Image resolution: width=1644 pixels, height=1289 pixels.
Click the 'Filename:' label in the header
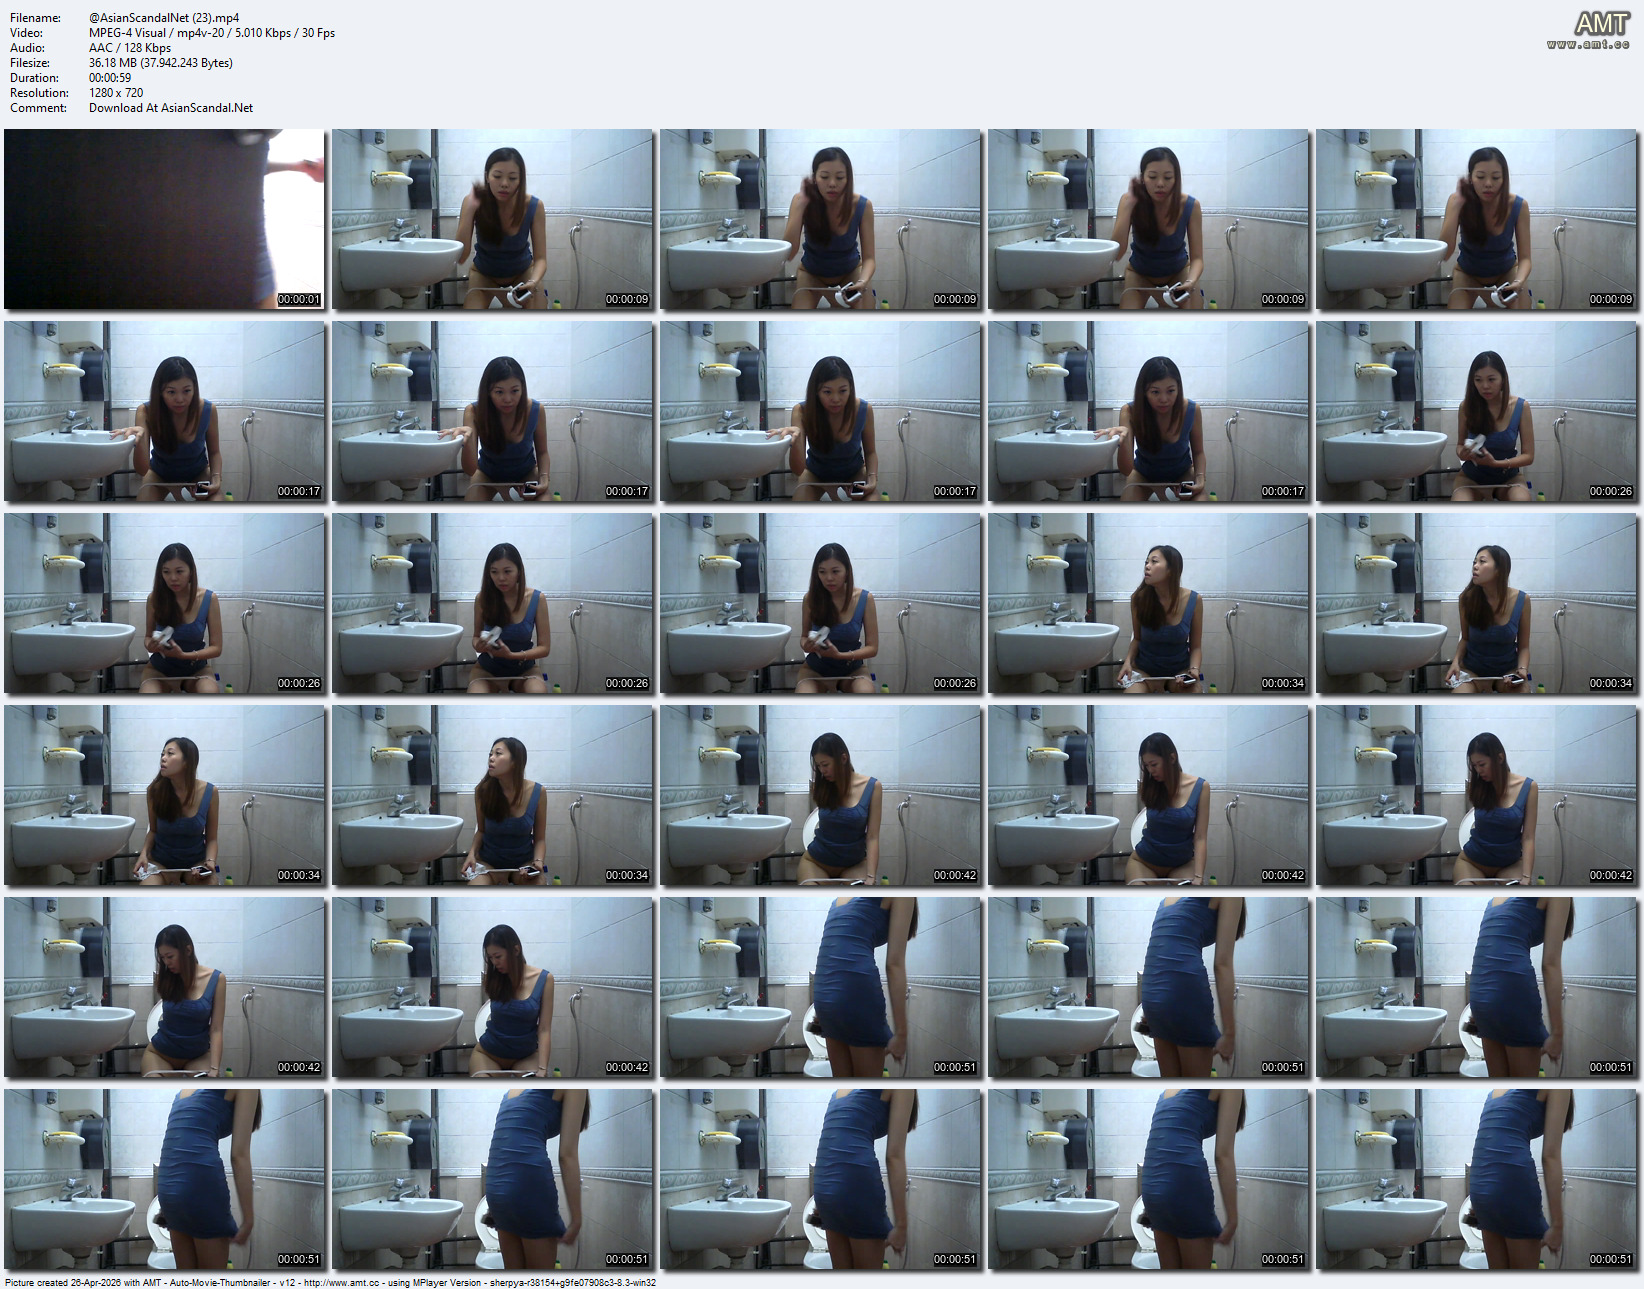coord(35,18)
